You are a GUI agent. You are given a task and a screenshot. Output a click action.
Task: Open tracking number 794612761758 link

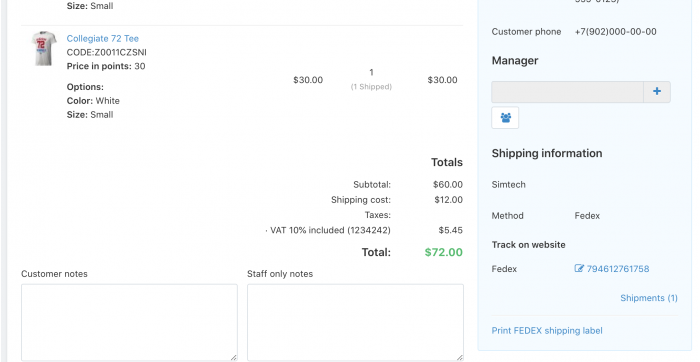click(618, 269)
